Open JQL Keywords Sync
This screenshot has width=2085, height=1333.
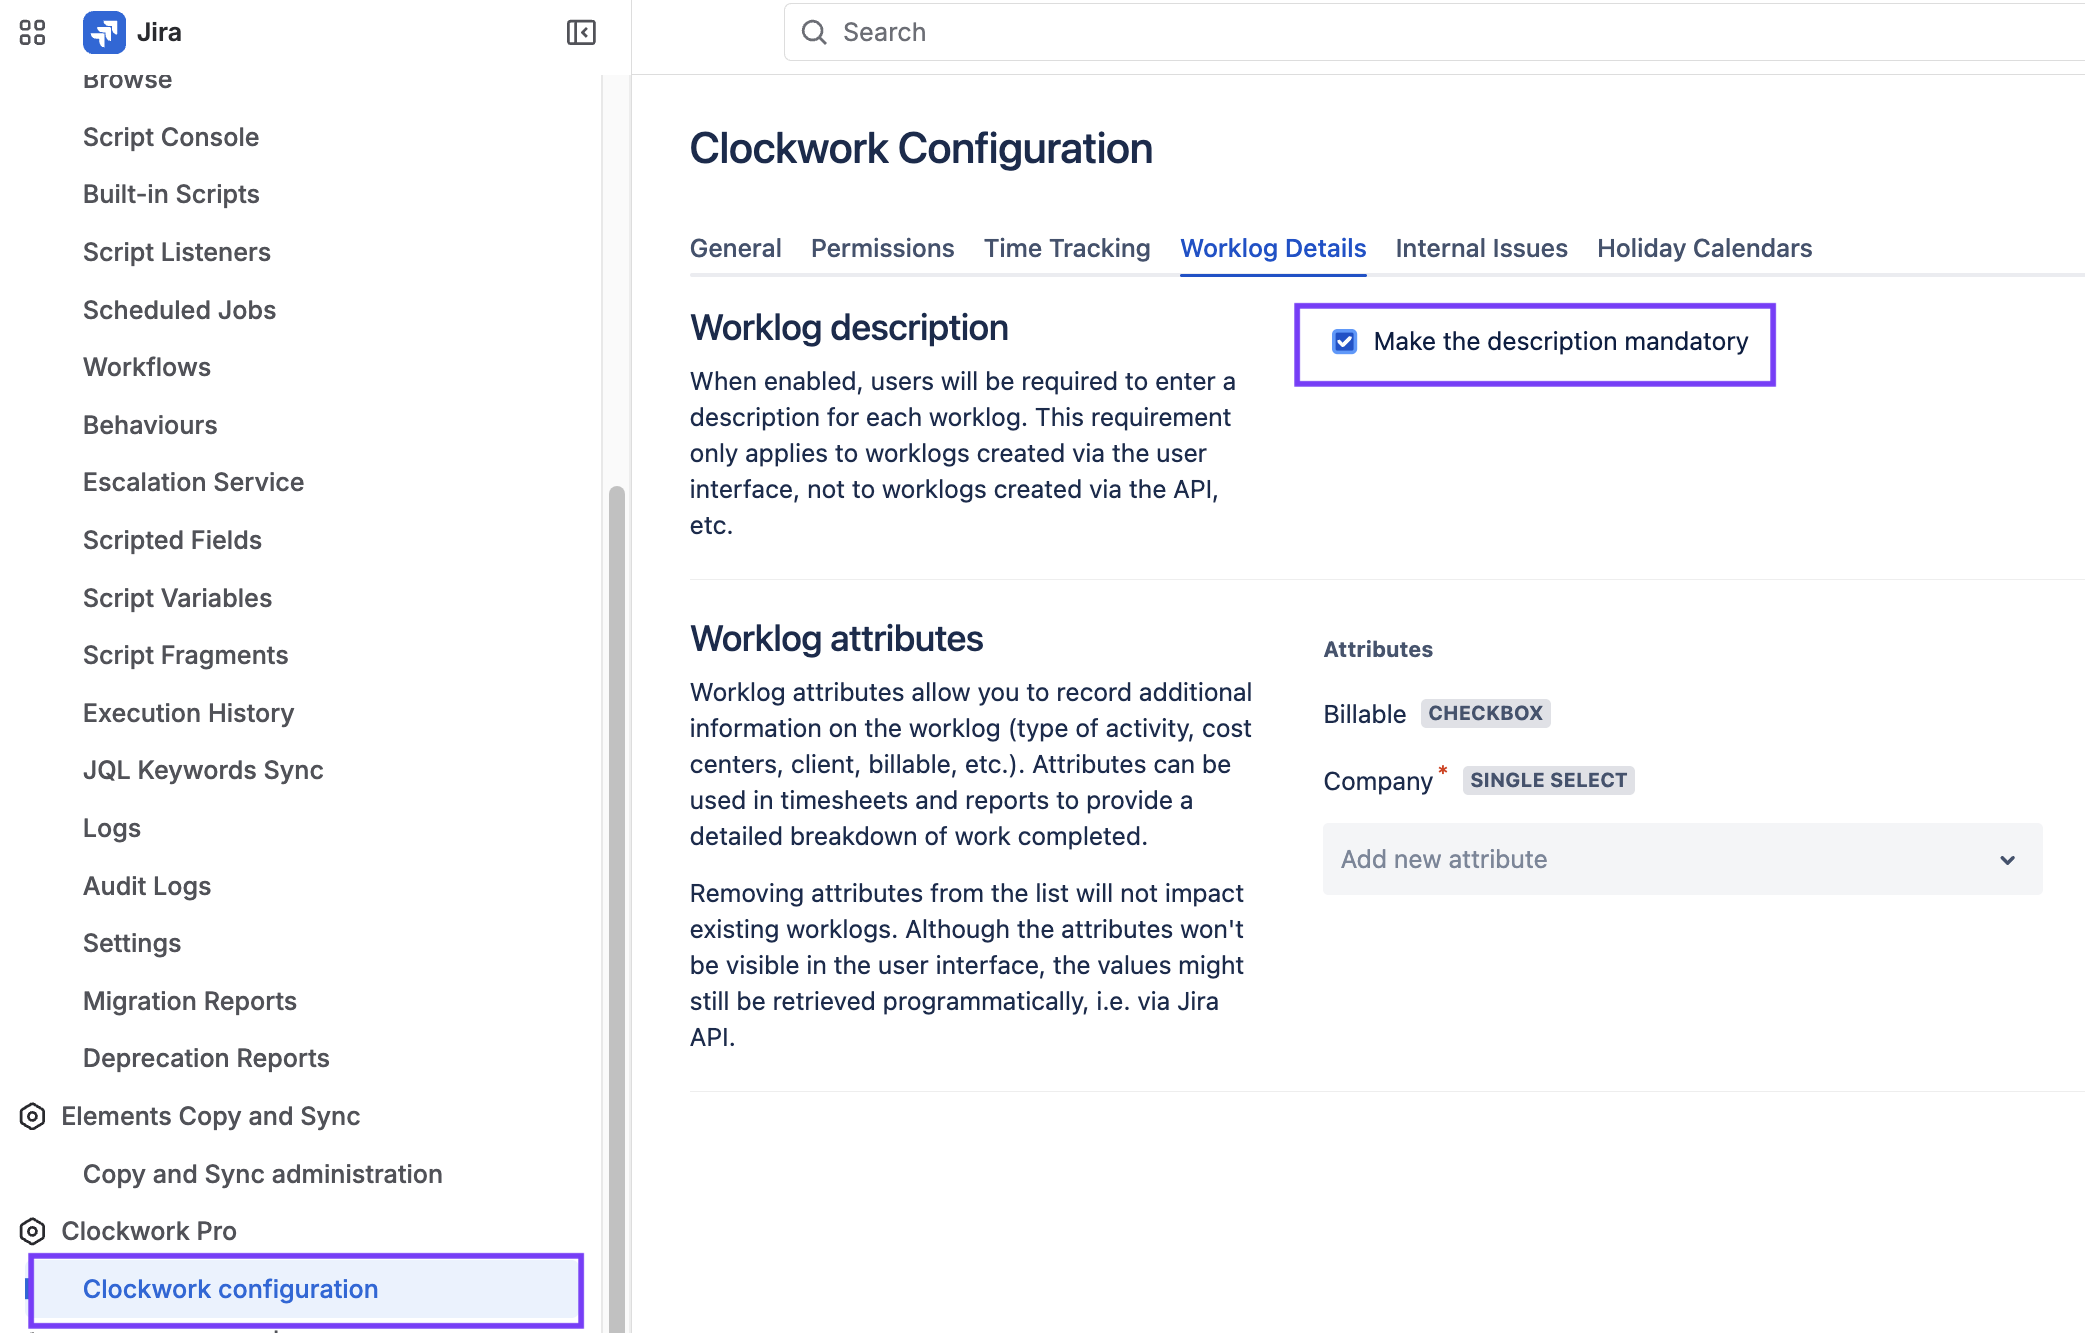203,770
